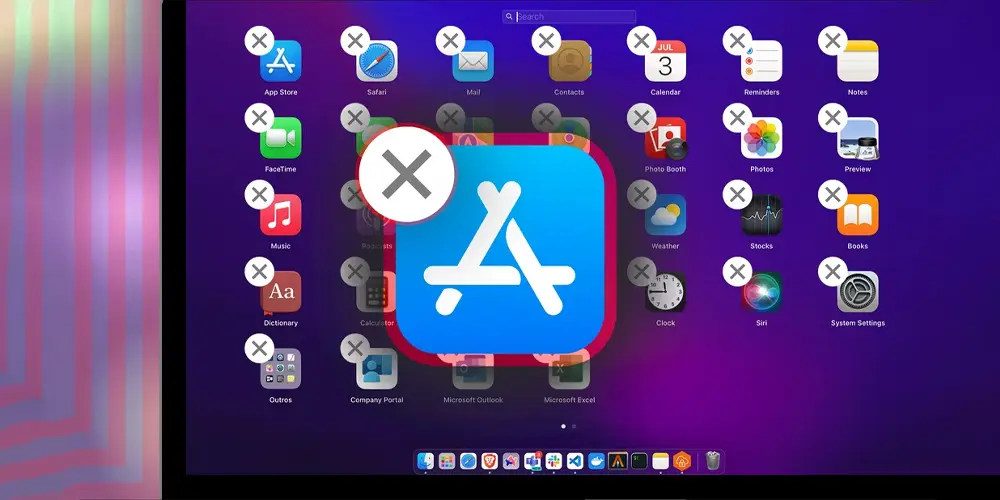Open the Calendar app icon
This screenshot has height=500, width=1000.
coord(665,61)
